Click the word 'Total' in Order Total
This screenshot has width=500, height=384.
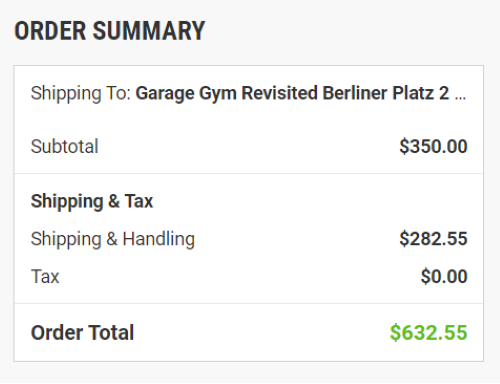pos(111,333)
